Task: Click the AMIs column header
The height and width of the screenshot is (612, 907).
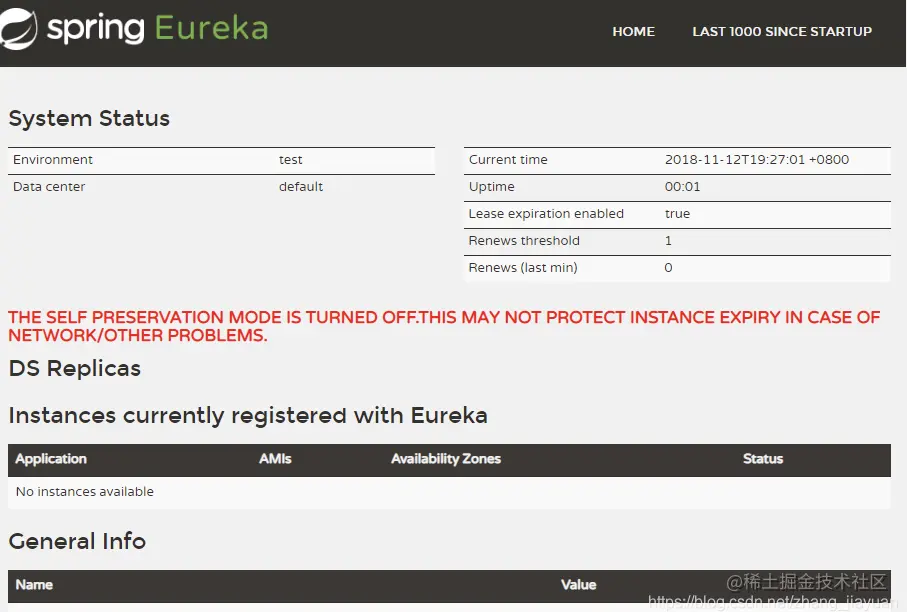Action: tap(275, 459)
